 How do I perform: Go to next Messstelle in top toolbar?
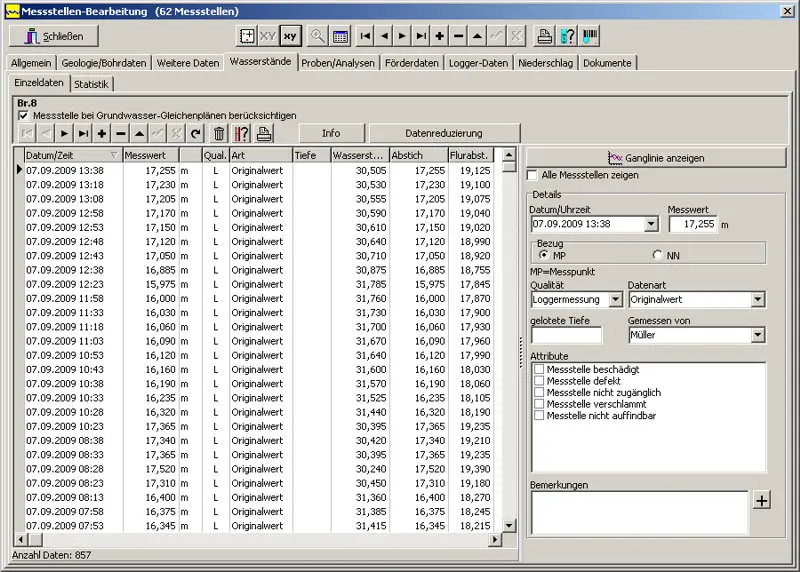pos(402,36)
